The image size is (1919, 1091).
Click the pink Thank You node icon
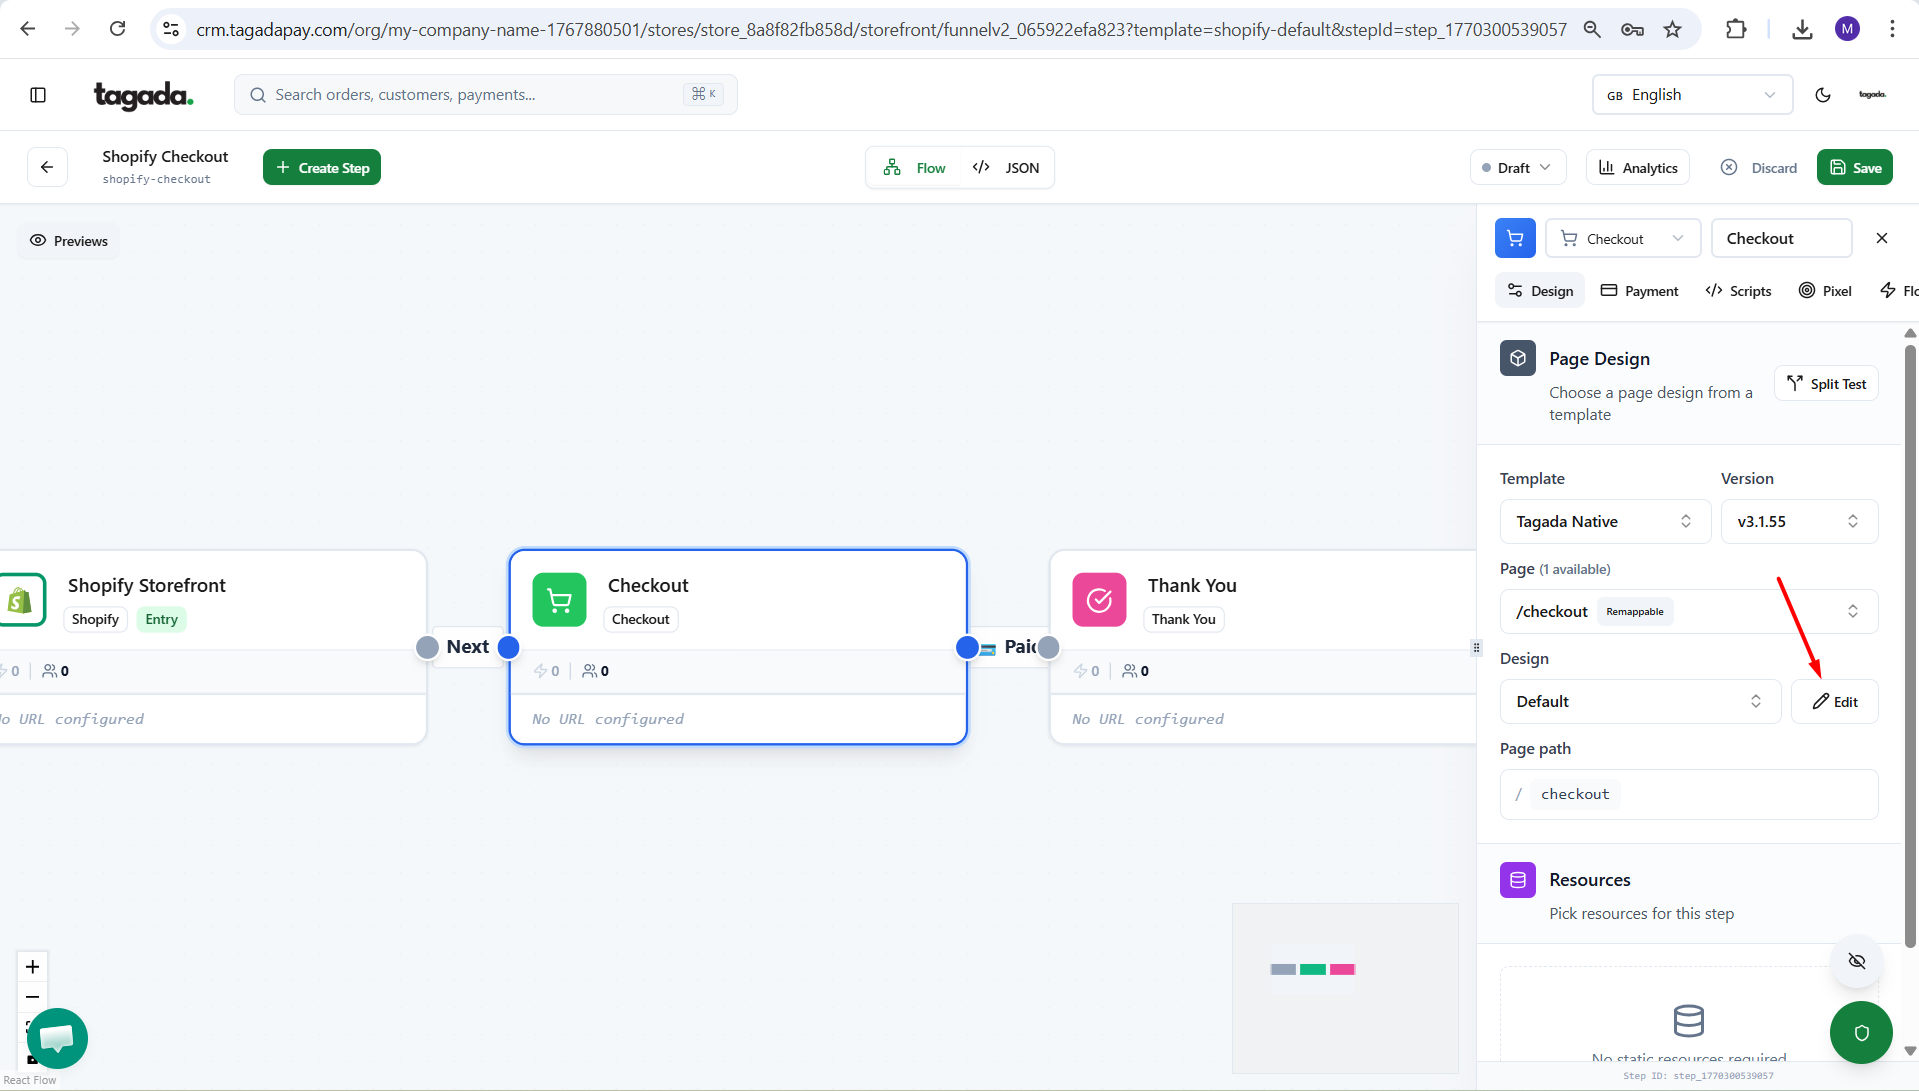[x=1099, y=600]
